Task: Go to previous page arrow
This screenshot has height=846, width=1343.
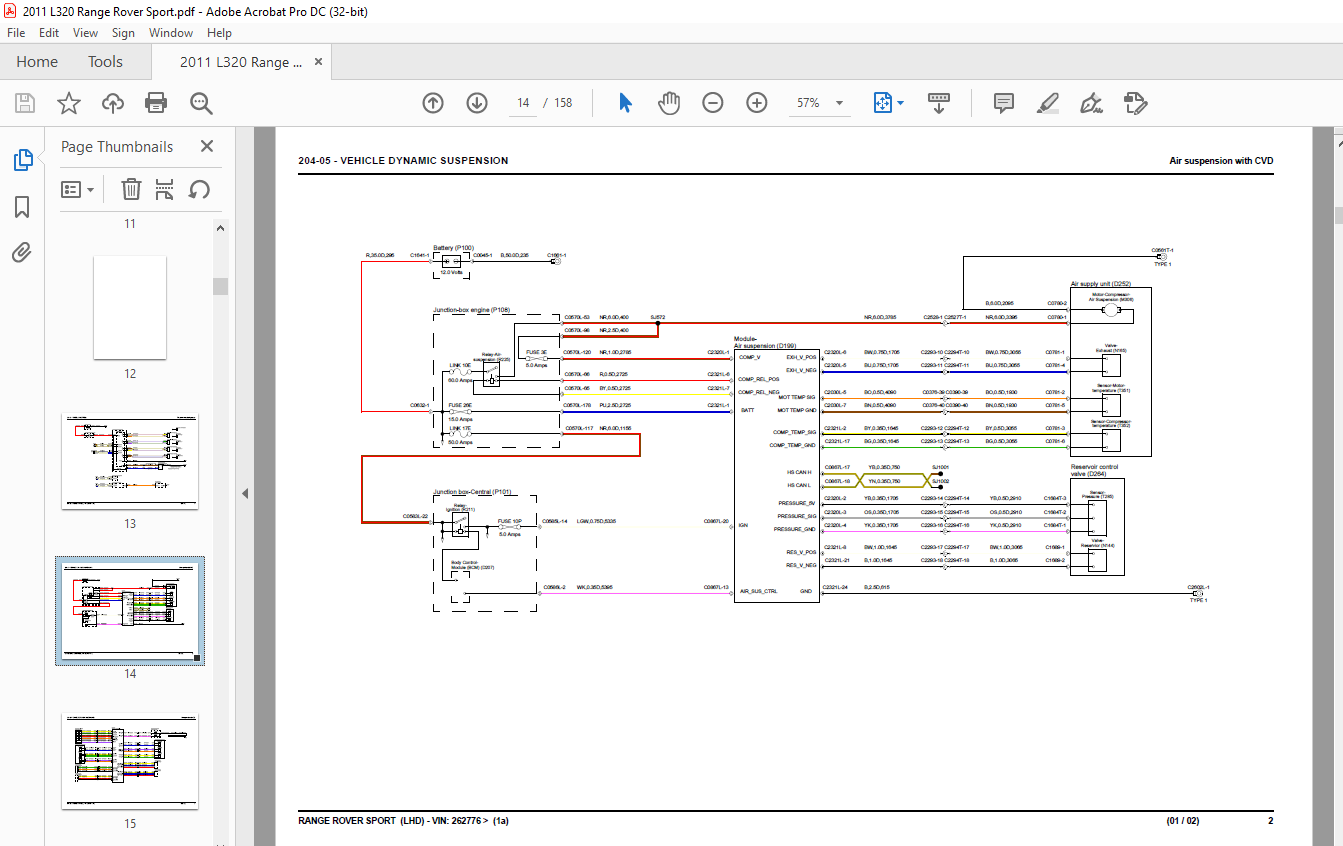Action: point(432,102)
